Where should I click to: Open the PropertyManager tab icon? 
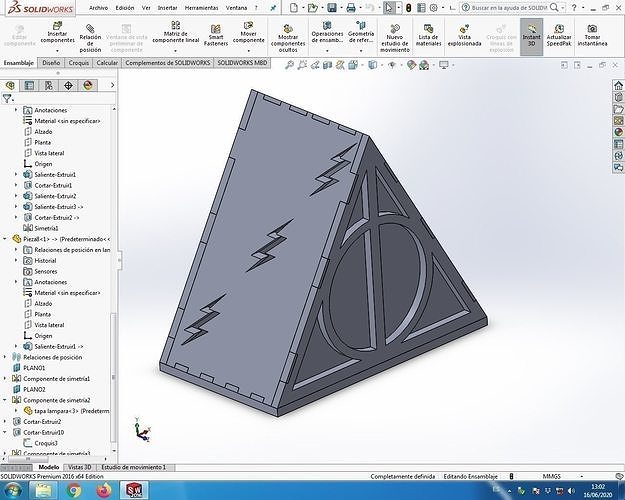(29, 85)
